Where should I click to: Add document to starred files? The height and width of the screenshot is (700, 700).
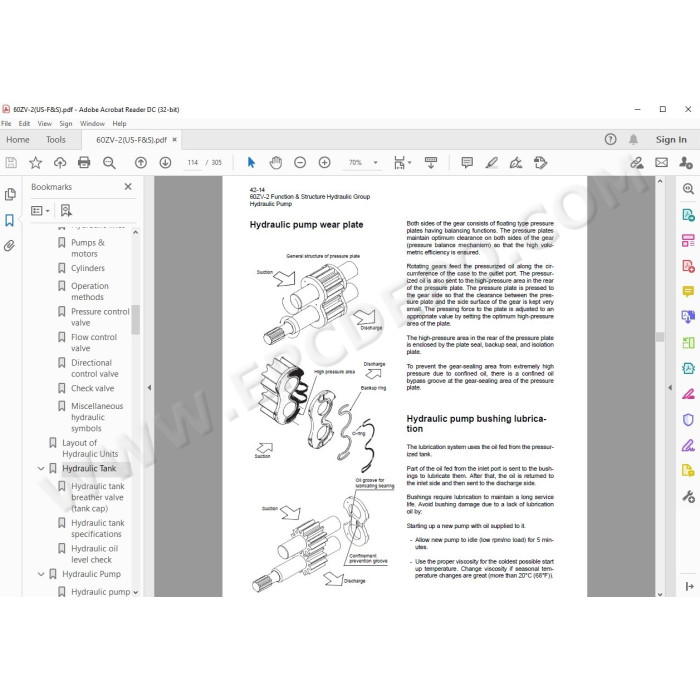click(x=35, y=163)
